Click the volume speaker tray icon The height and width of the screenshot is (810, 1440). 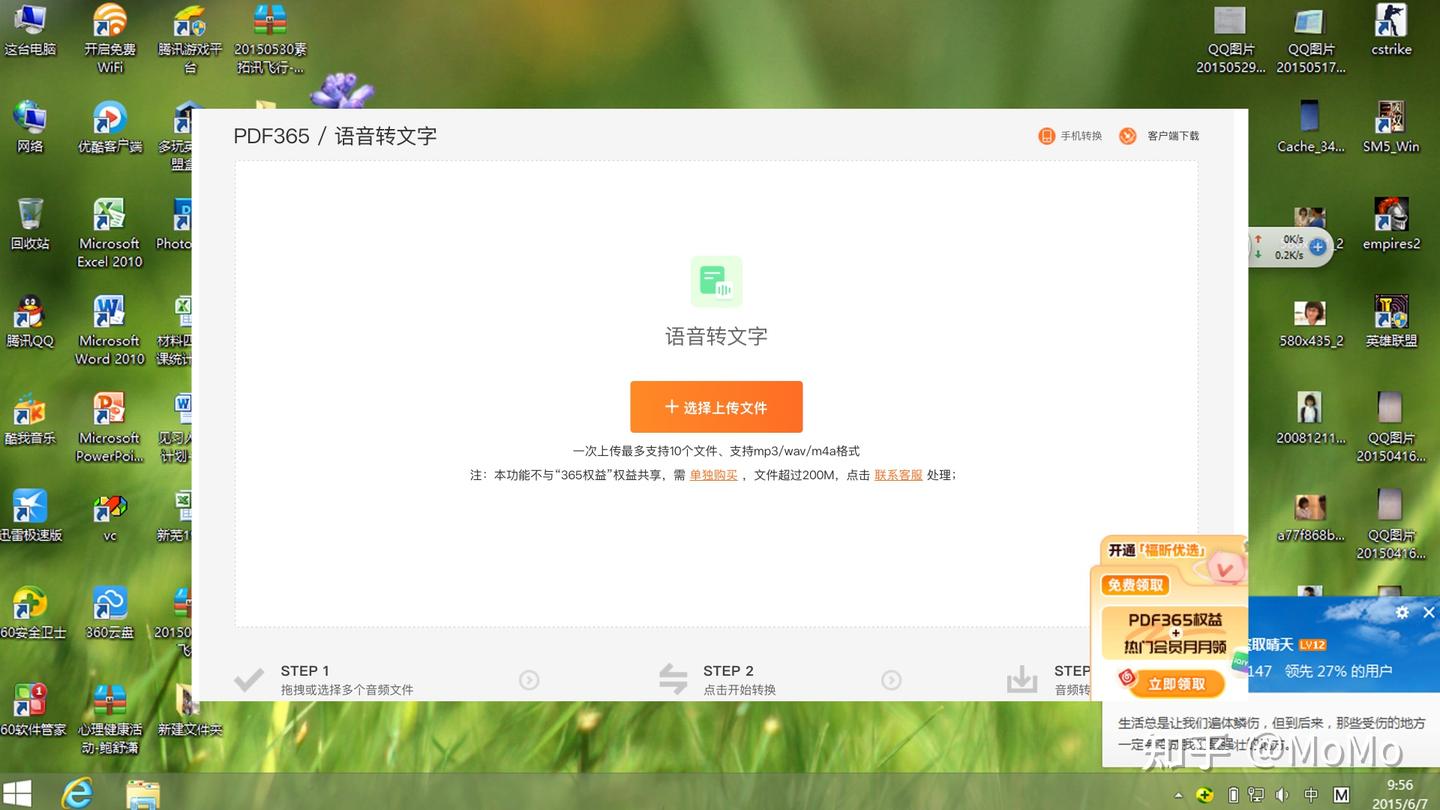pos(1283,796)
